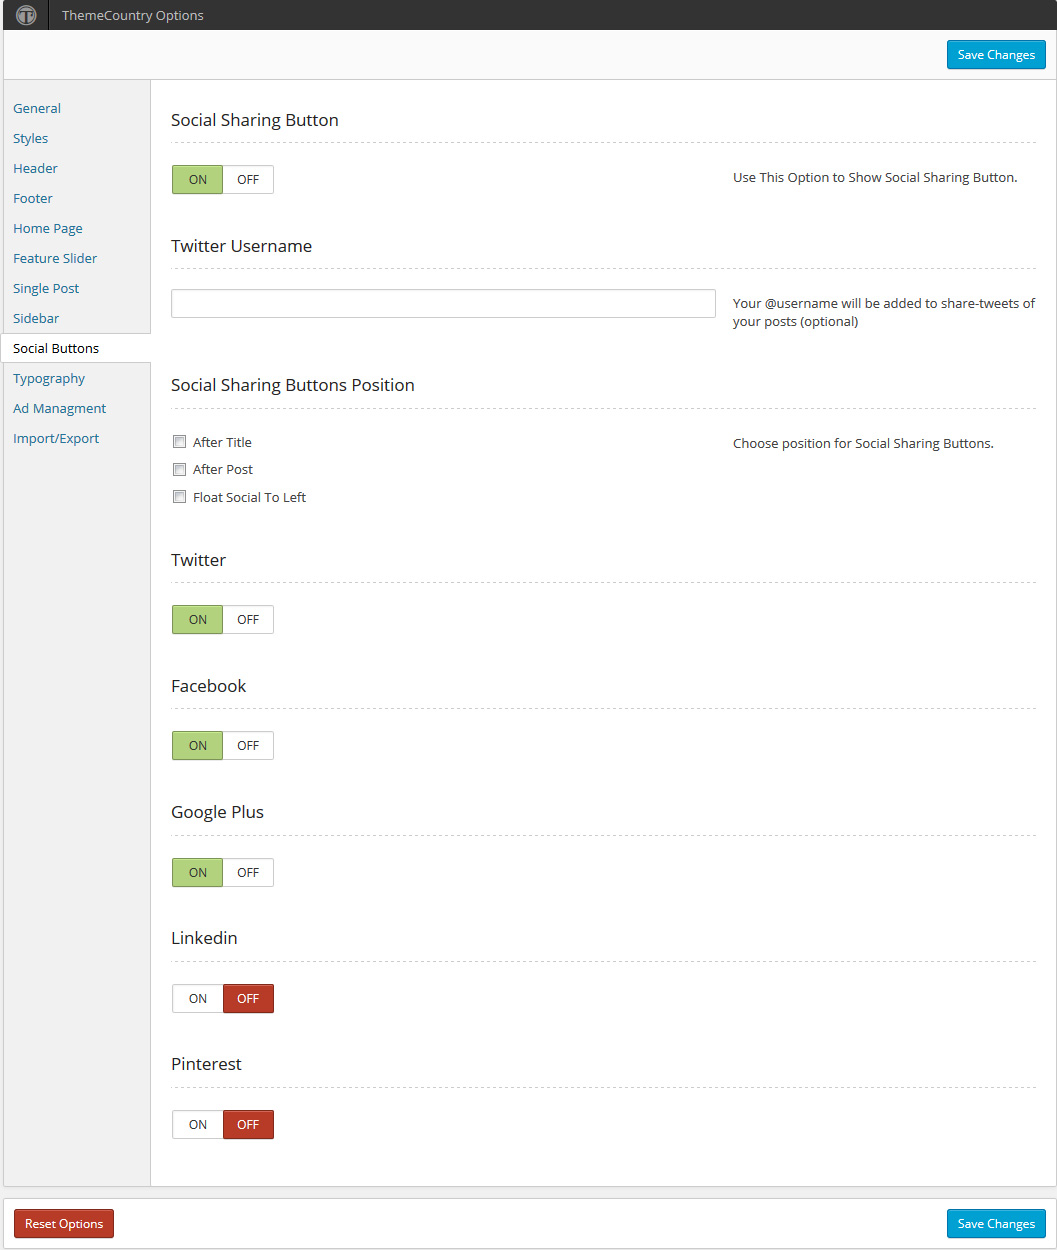This screenshot has width=1057, height=1250.
Task: Turn OFF the Social Sharing Button toggle
Action: tap(248, 180)
